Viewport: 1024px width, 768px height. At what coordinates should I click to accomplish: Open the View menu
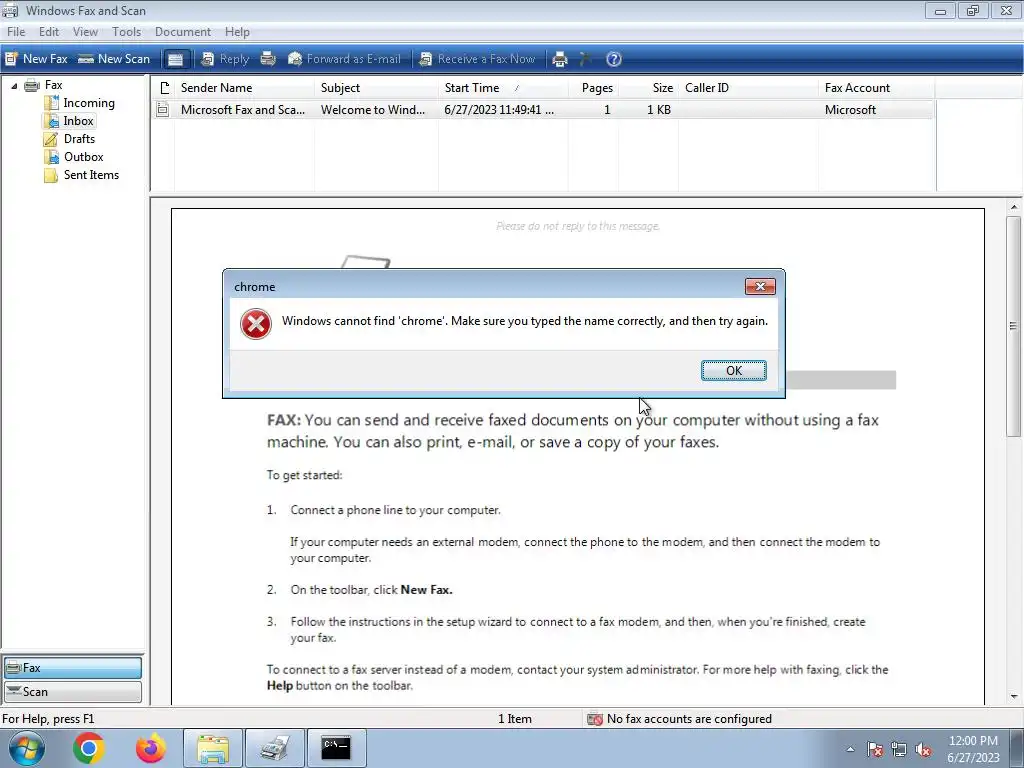tap(85, 32)
